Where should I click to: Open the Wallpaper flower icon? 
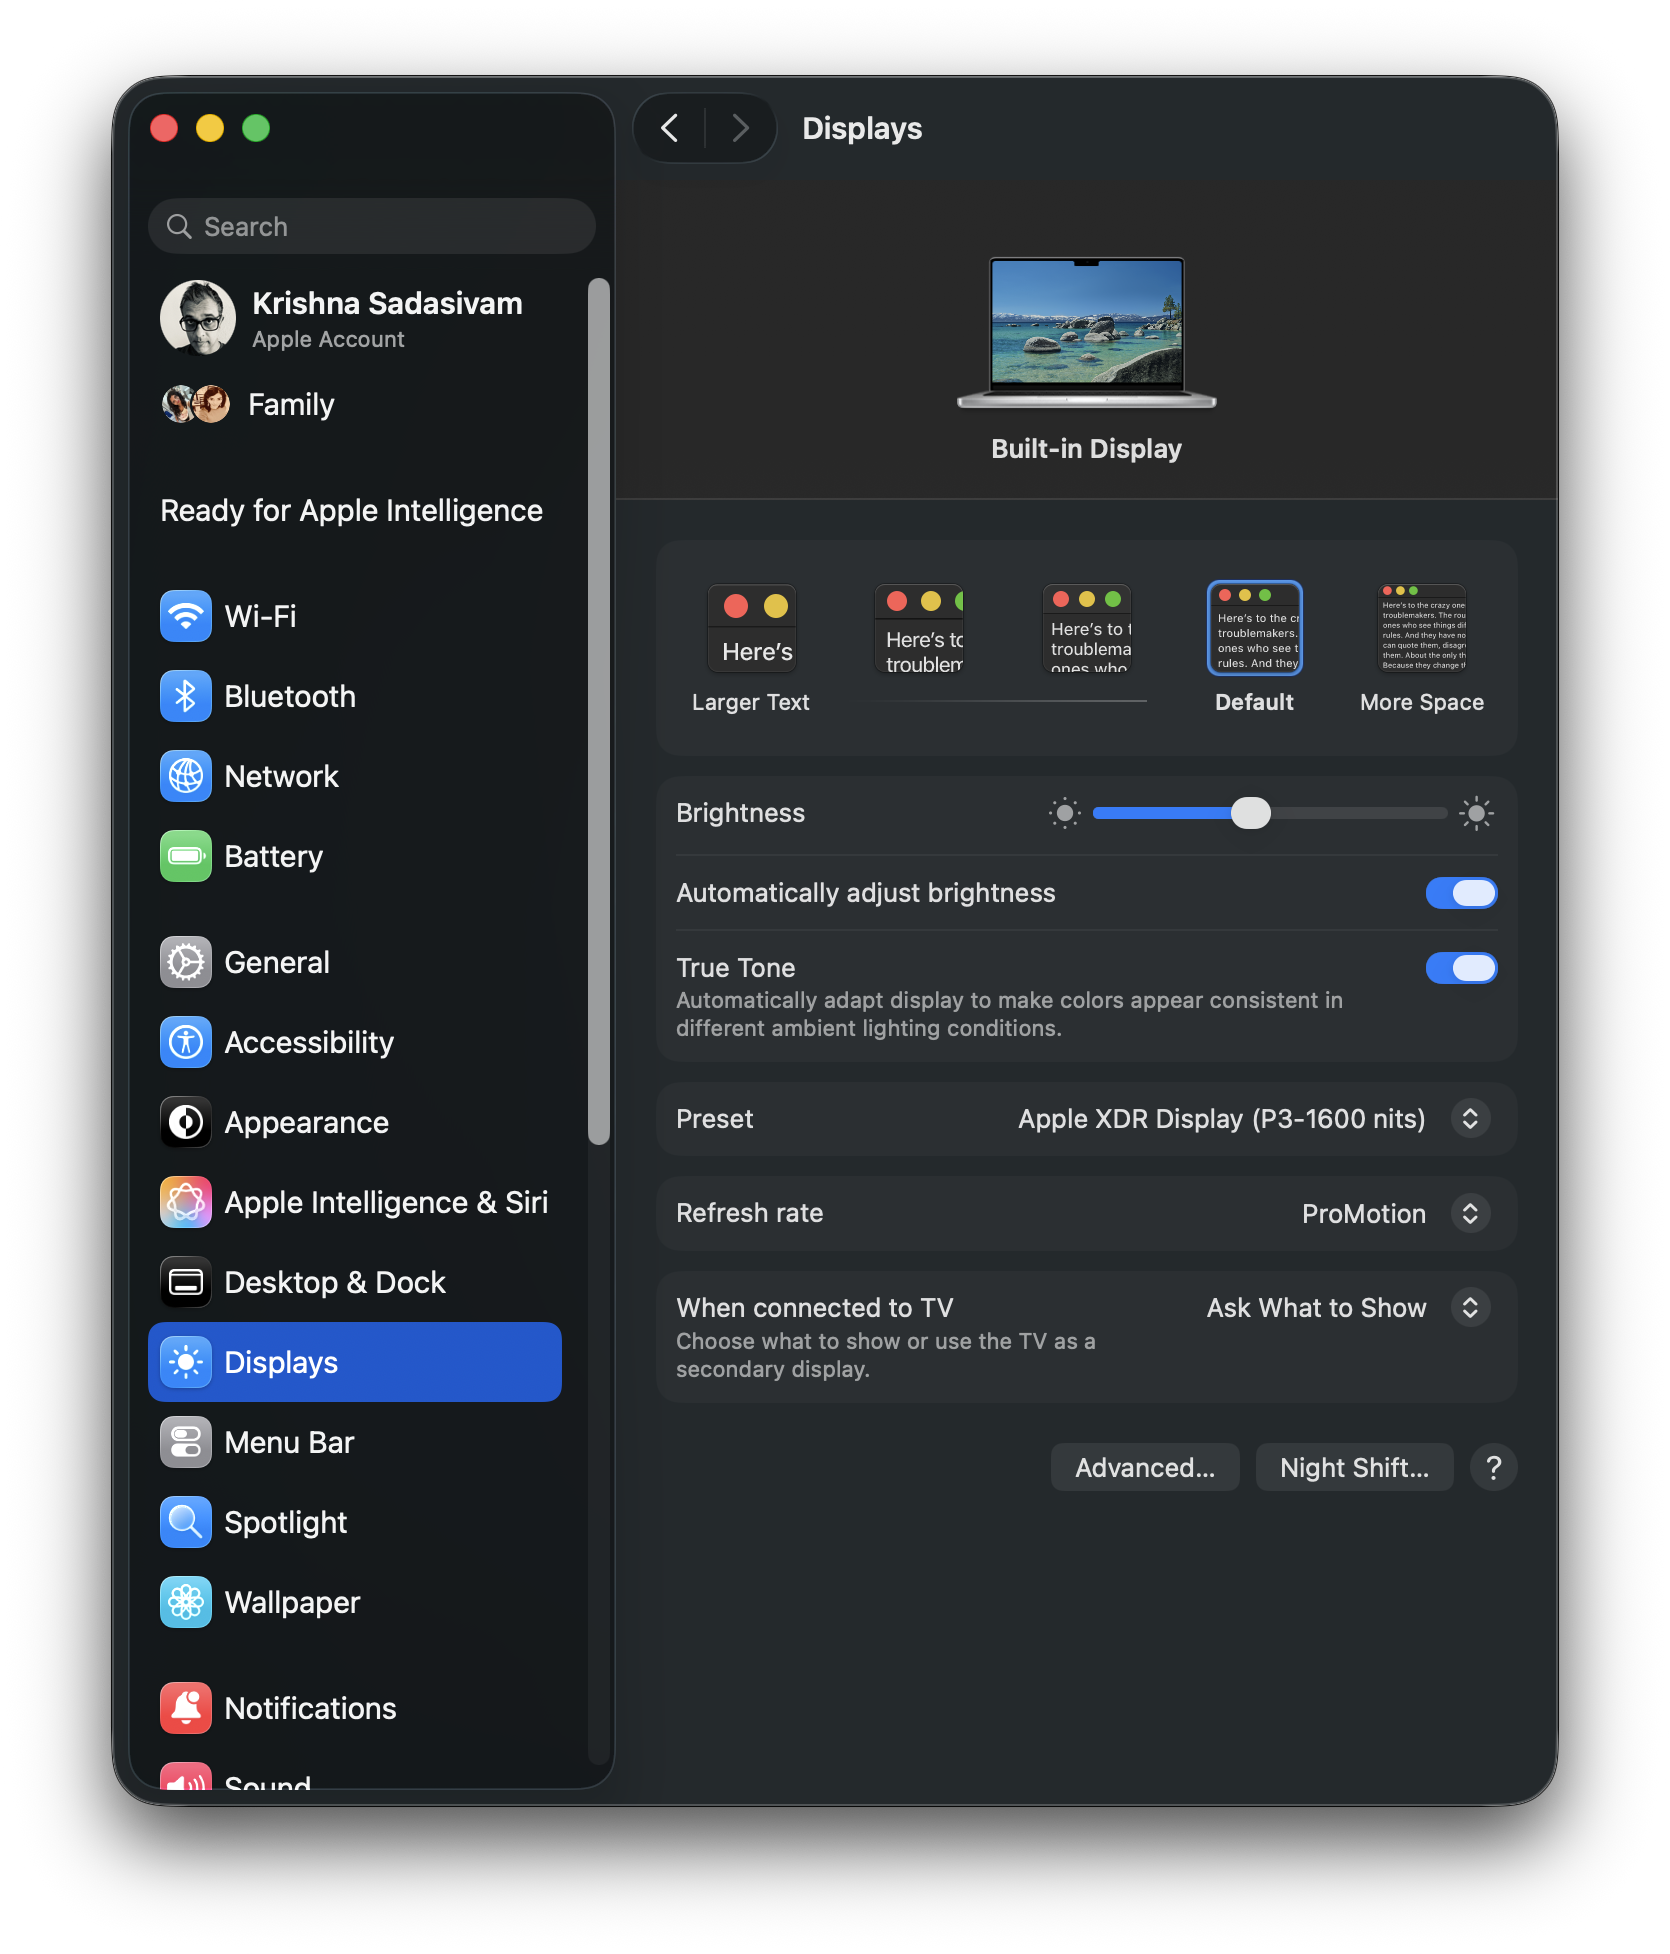(x=186, y=1602)
